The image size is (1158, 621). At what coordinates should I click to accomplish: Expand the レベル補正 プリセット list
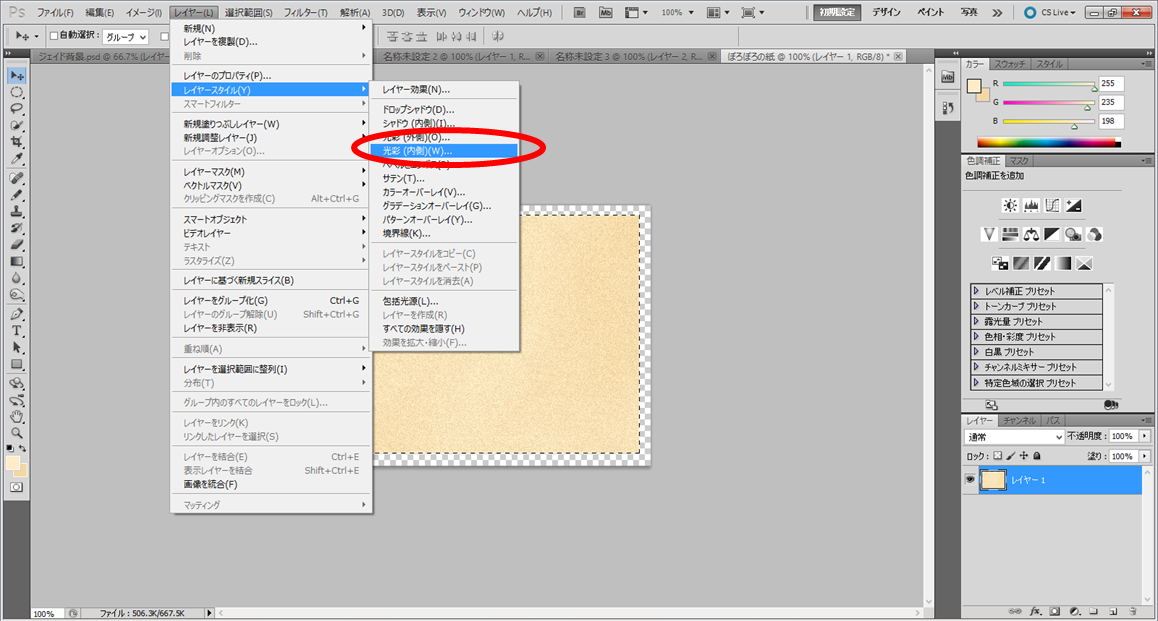pos(977,291)
